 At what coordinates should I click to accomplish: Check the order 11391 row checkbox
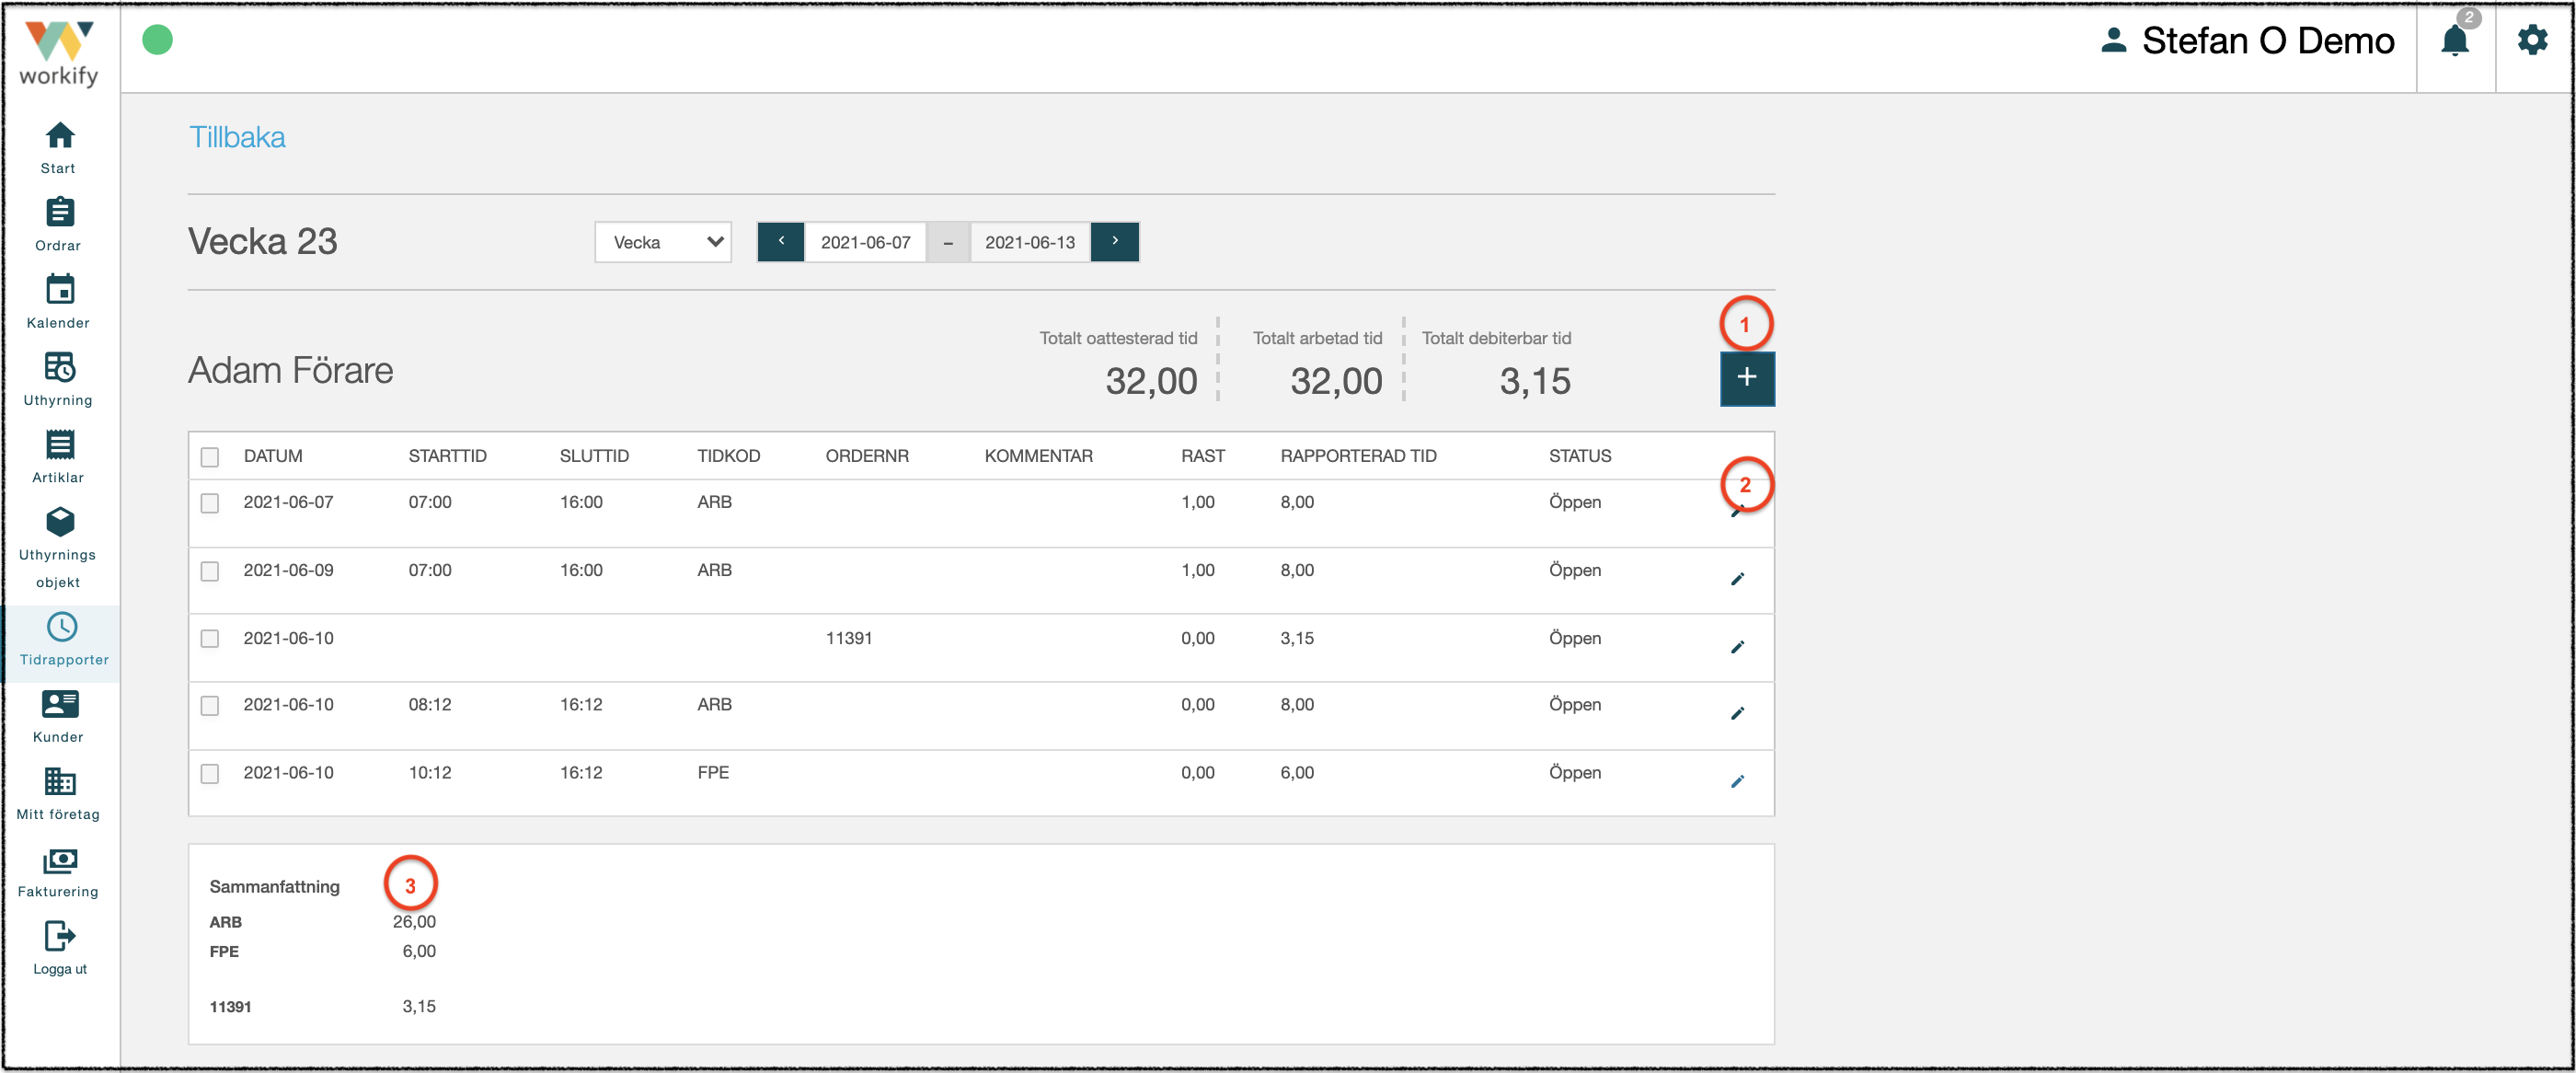click(210, 638)
